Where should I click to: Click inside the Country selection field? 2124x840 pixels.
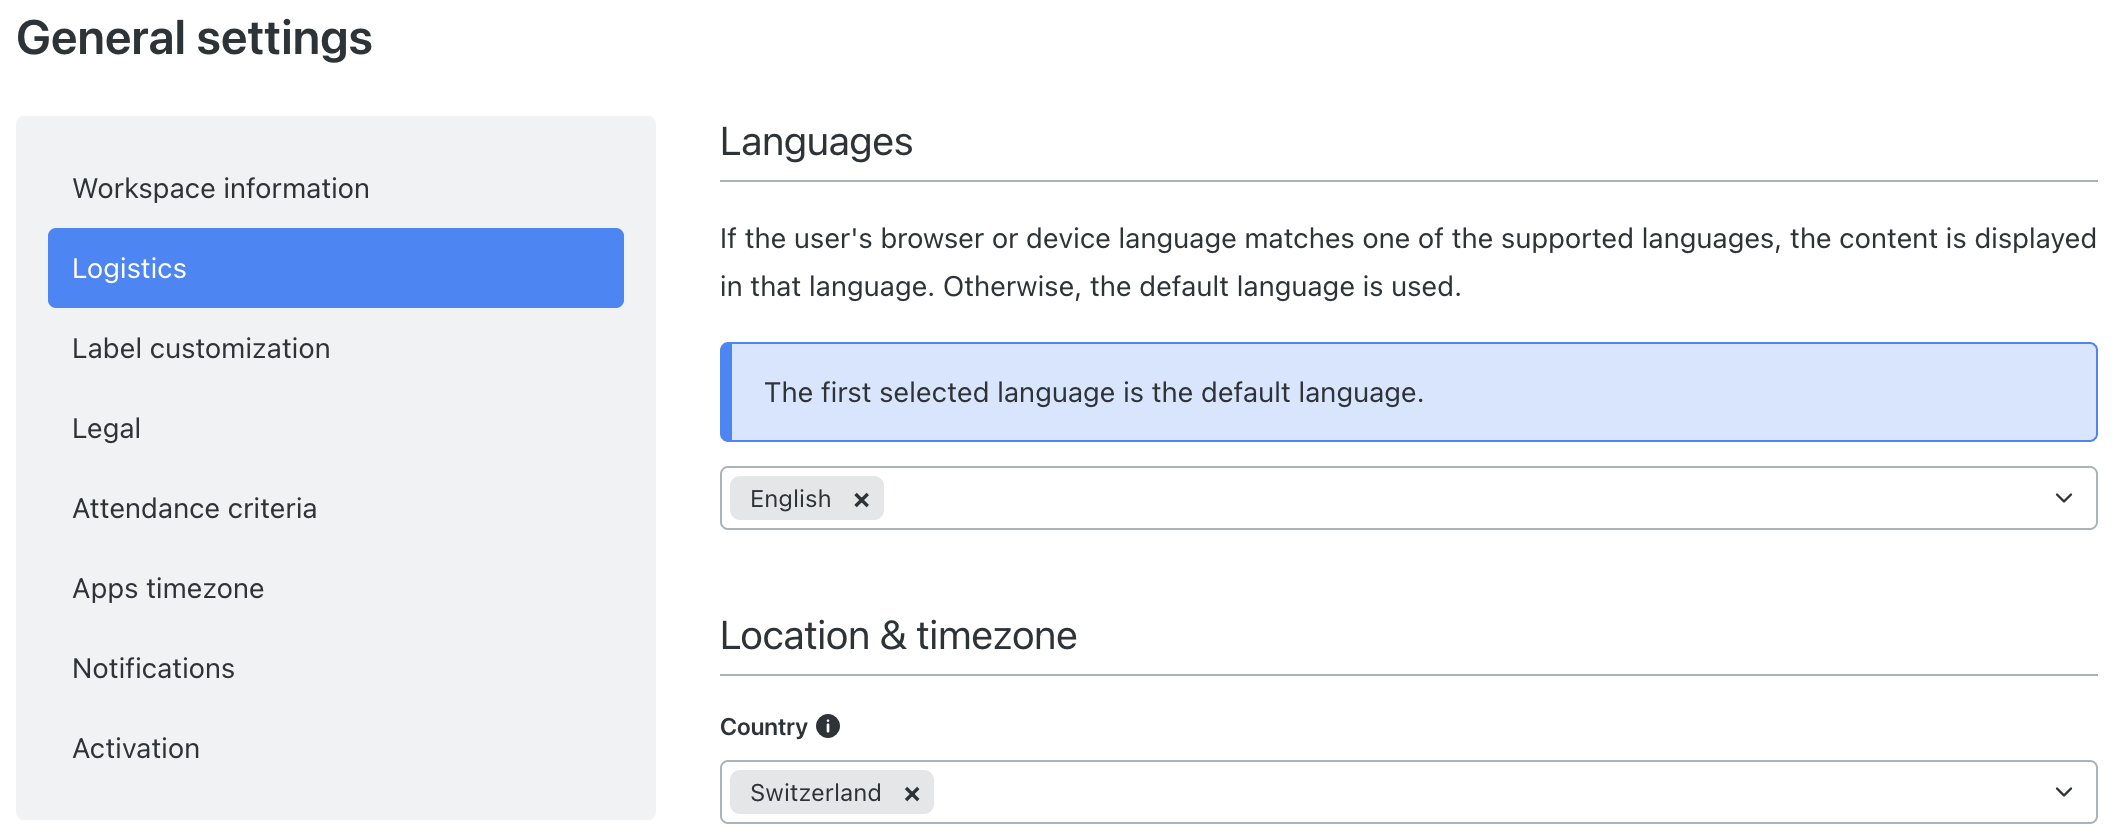(x=1400, y=792)
